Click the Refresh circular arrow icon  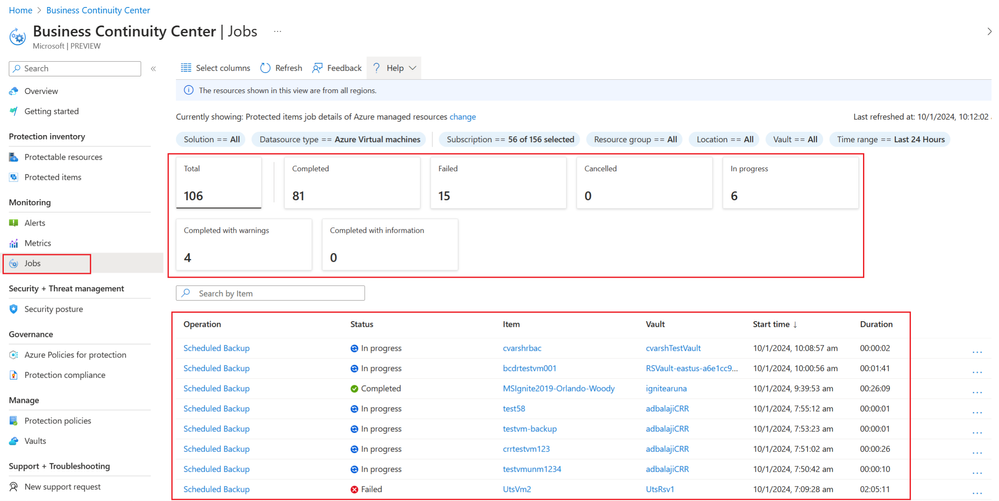click(265, 68)
